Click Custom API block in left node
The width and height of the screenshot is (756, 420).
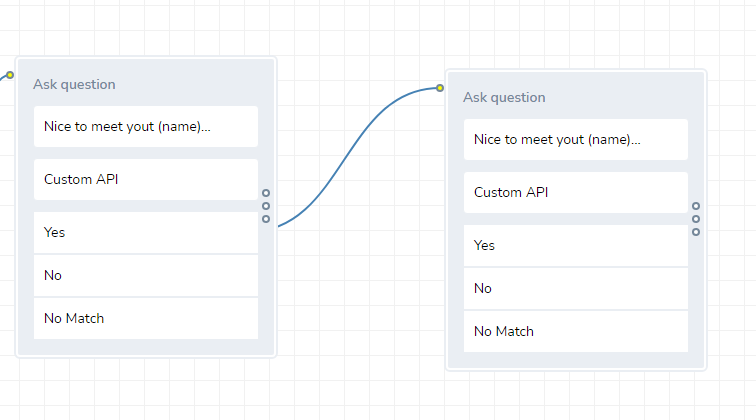[x=146, y=179]
